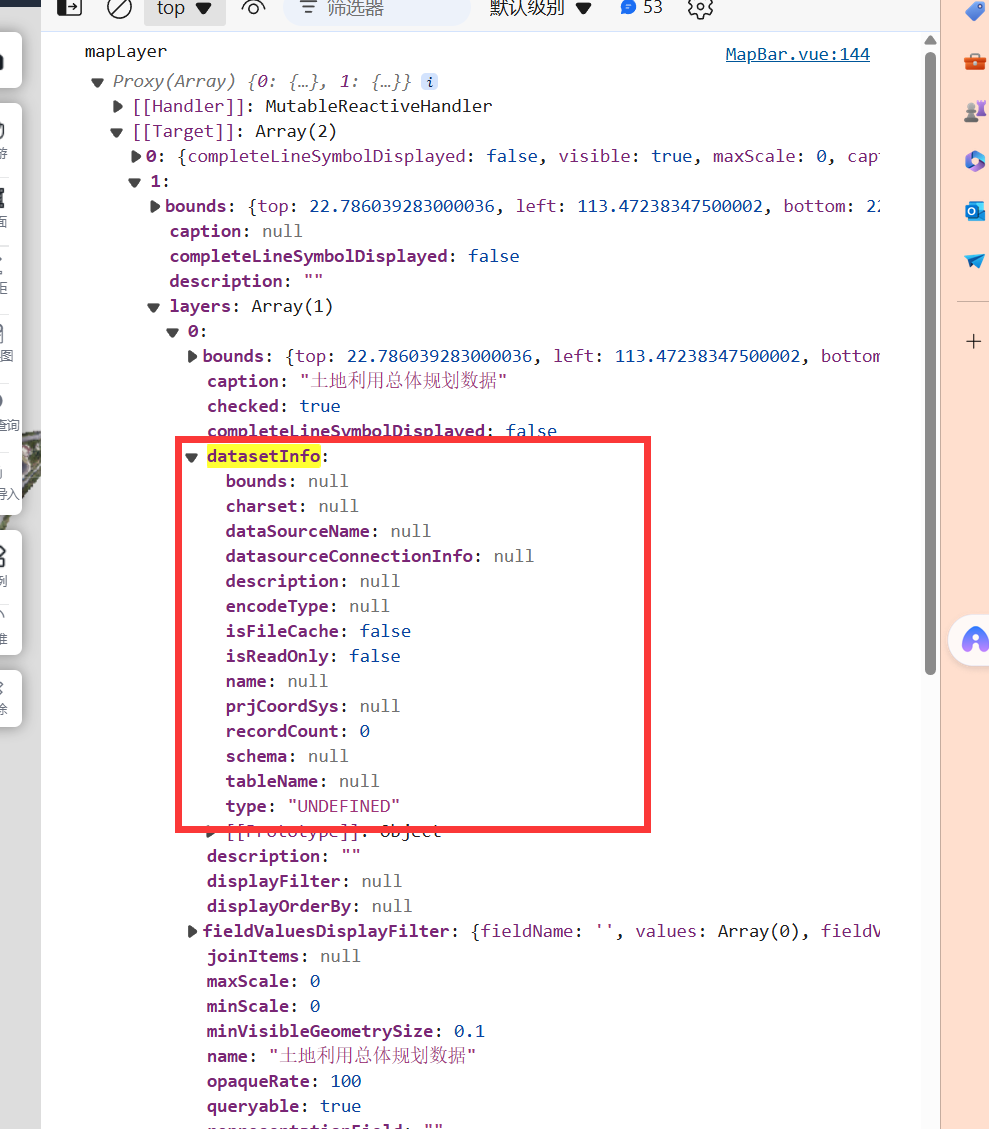Click the console vertical scrollbar

930,360
